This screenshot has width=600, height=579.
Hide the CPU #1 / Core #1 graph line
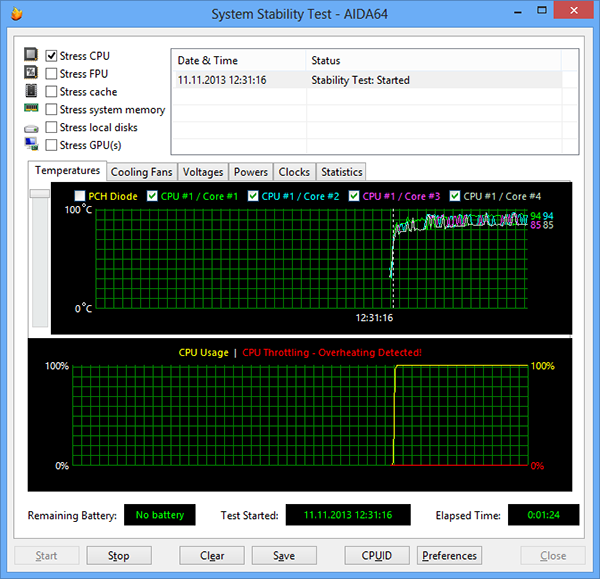click(152, 196)
